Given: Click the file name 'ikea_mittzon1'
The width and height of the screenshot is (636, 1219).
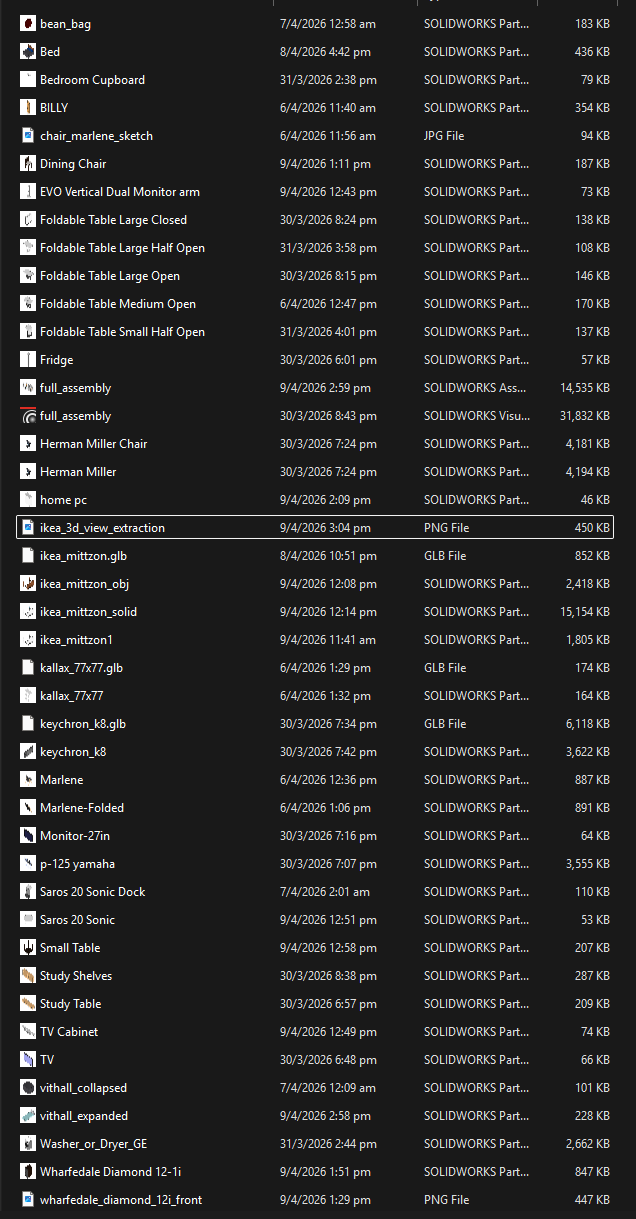Looking at the screenshot, I should pyautogui.click(x=76, y=639).
